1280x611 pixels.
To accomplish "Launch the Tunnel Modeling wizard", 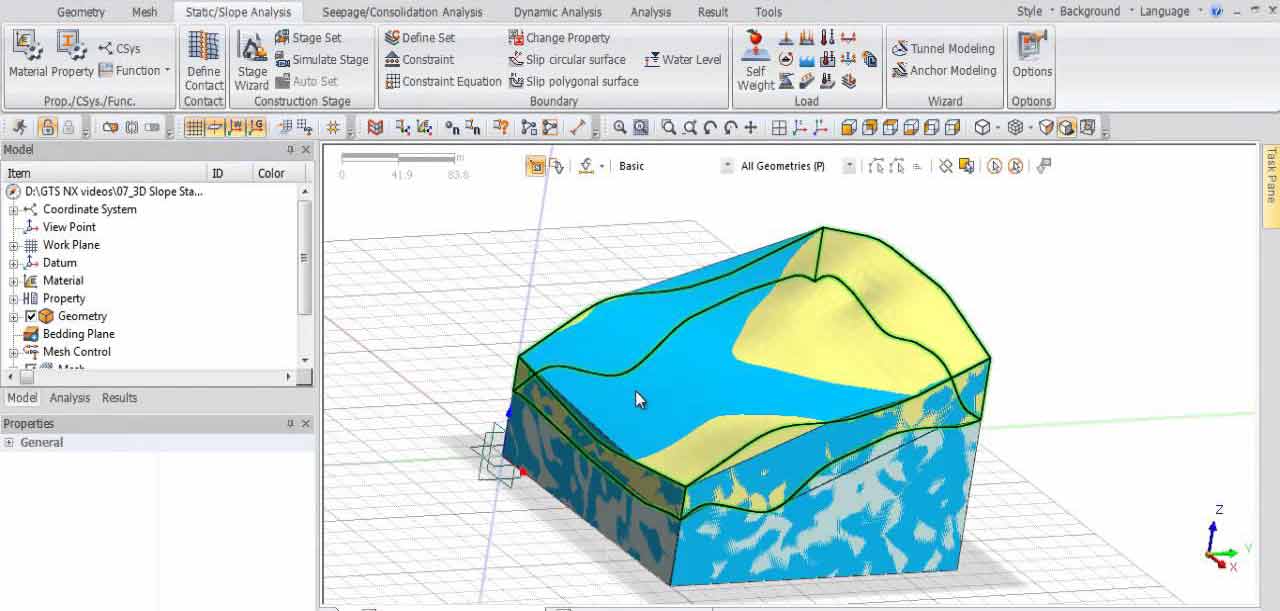I will (944, 47).
